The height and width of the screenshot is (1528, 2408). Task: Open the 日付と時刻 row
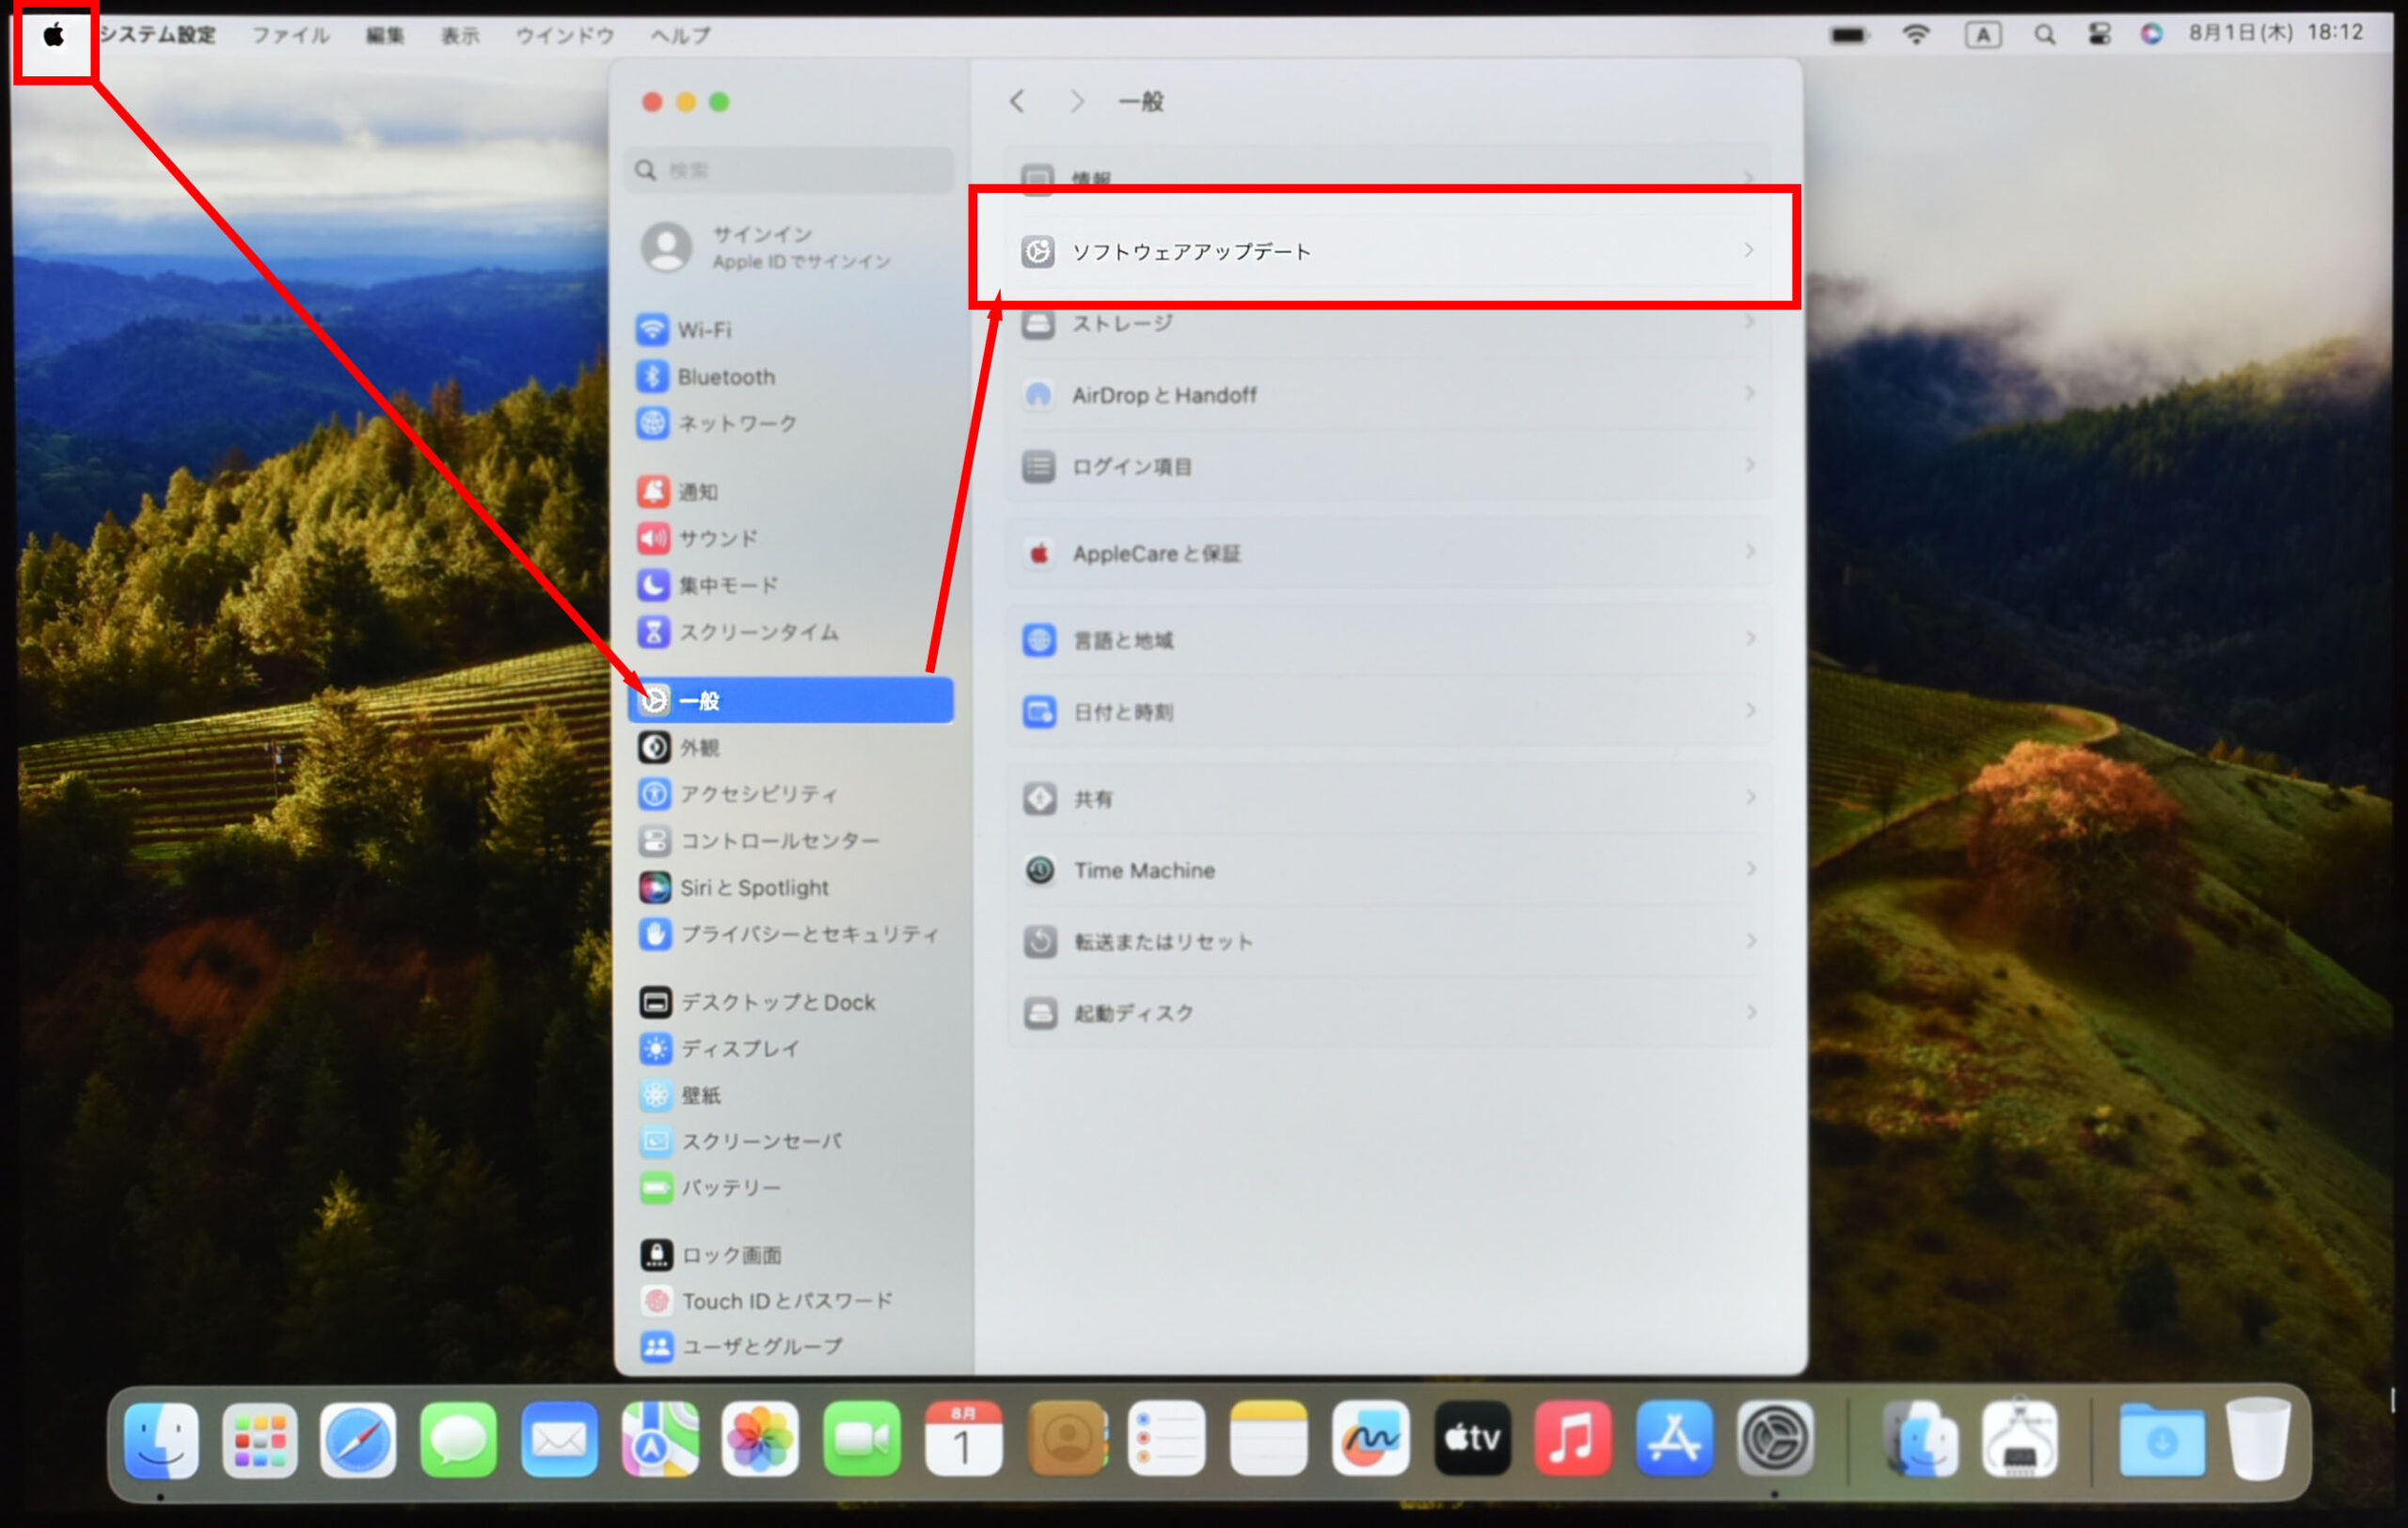(1388, 712)
